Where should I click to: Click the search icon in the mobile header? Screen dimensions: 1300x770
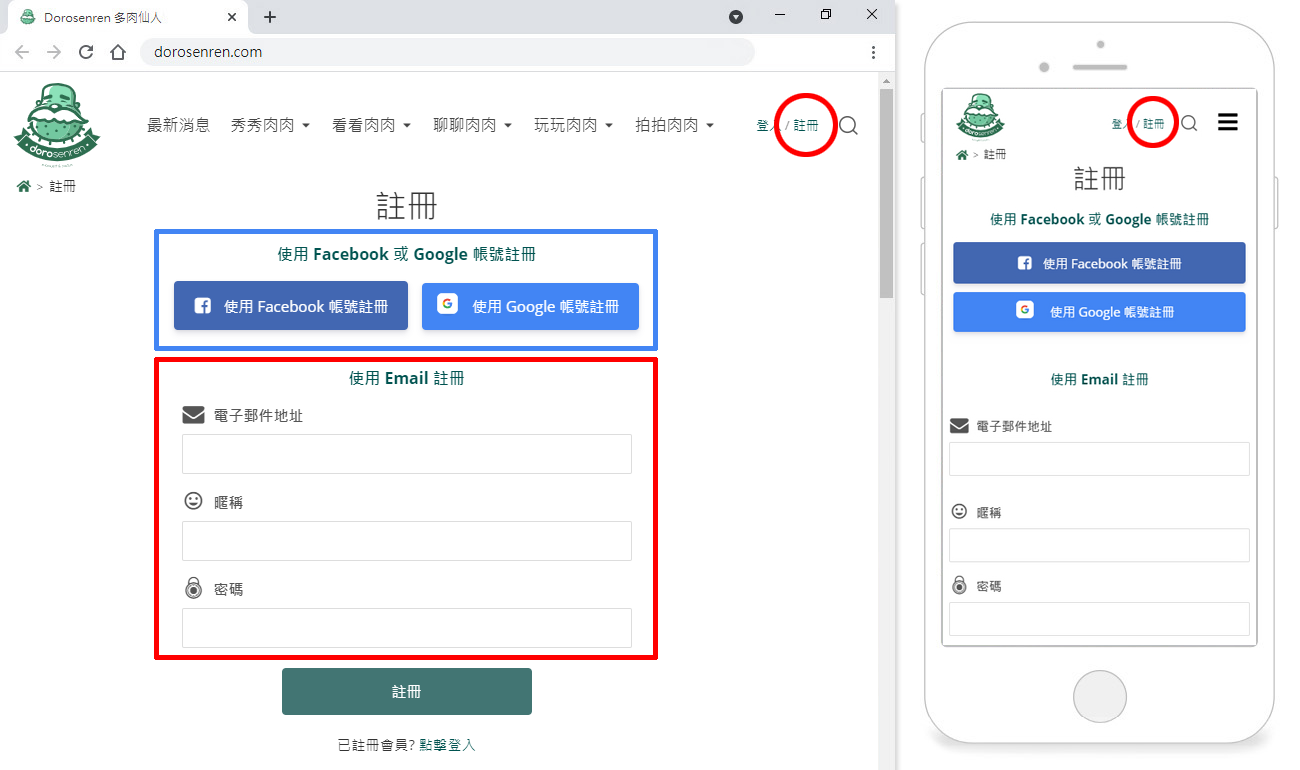tap(1189, 122)
